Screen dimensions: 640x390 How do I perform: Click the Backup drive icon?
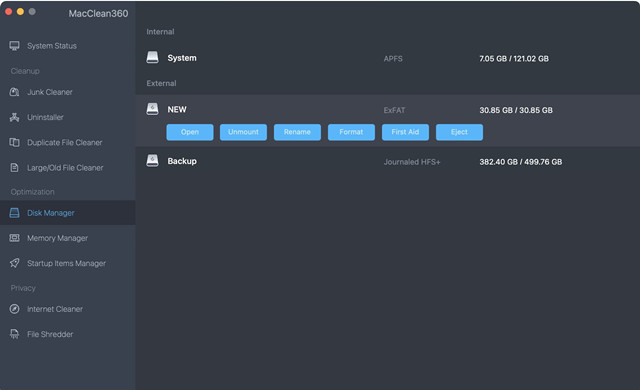tap(152, 161)
